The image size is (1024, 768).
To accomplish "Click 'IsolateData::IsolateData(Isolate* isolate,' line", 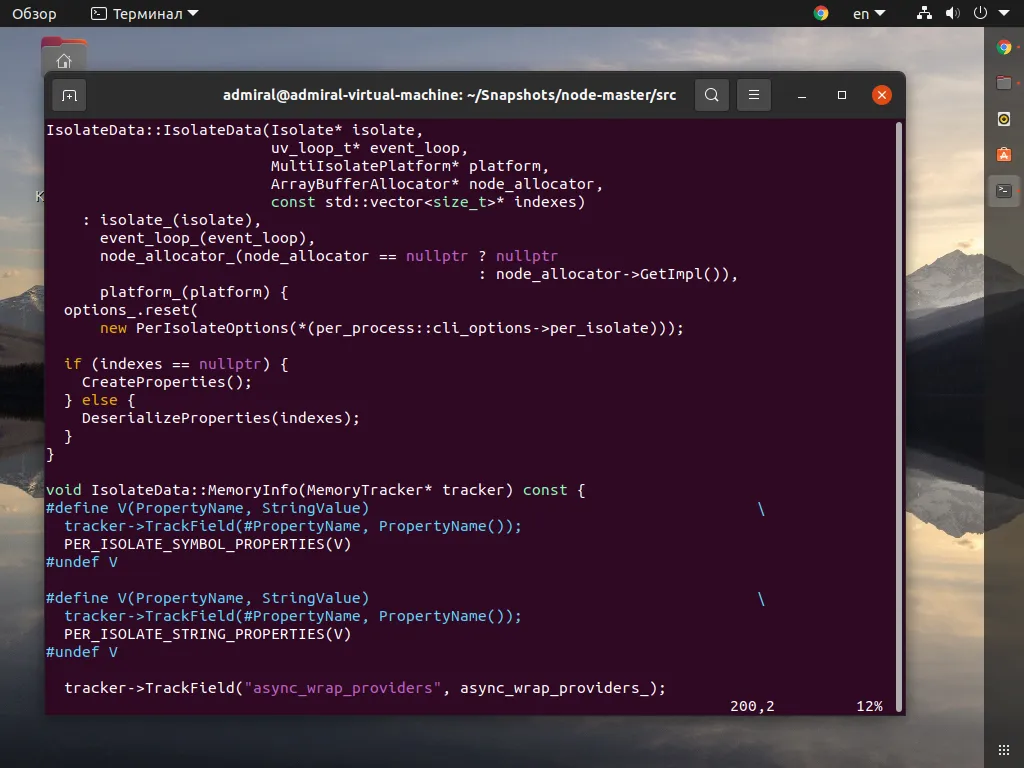I will [235, 130].
